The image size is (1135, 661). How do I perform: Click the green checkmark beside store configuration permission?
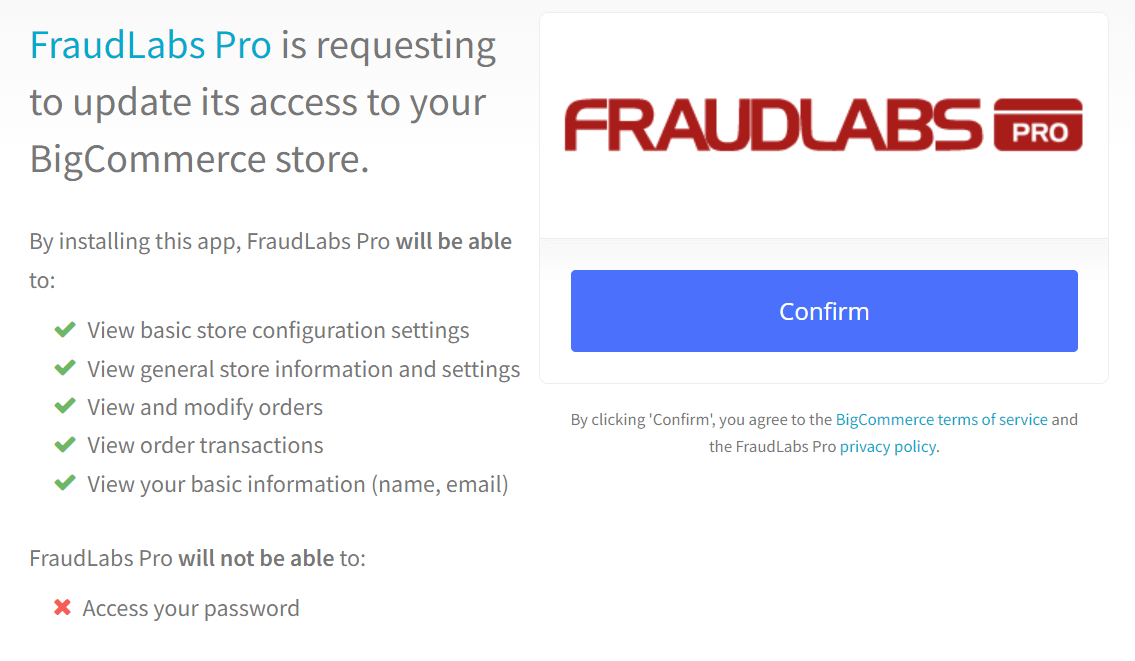tap(64, 330)
